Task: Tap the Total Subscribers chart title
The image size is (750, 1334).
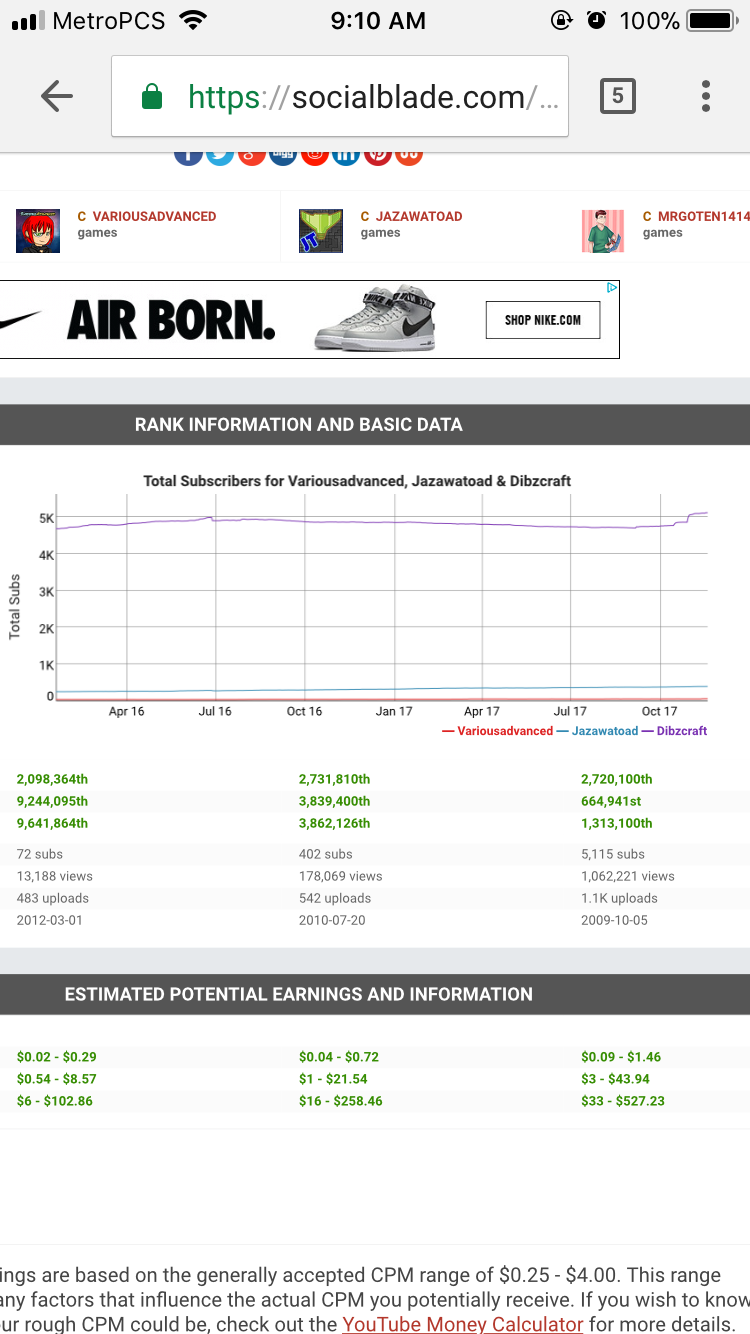Action: tap(357, 481)
